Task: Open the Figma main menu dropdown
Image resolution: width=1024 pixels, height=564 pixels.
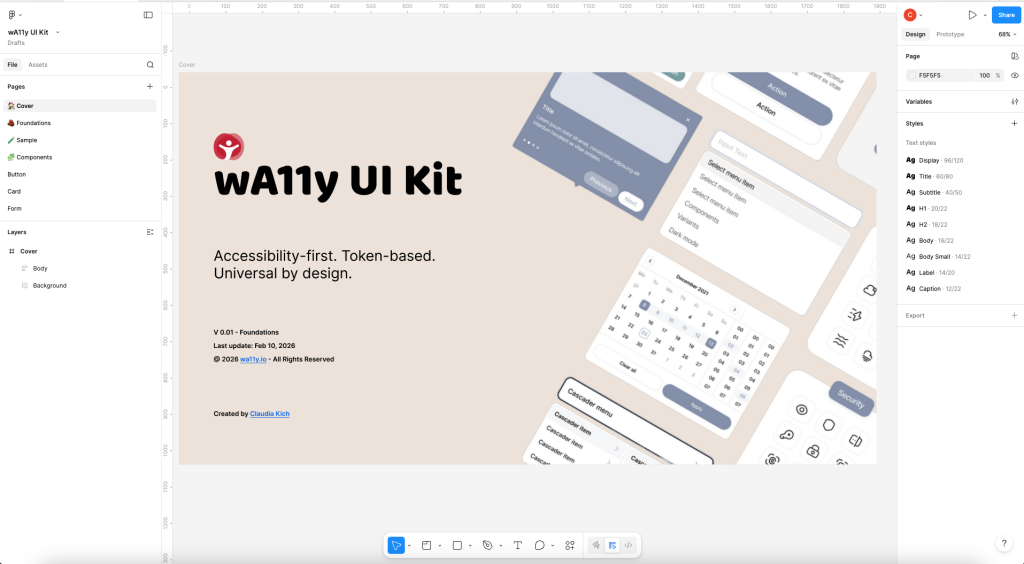Action: [15, 15]
